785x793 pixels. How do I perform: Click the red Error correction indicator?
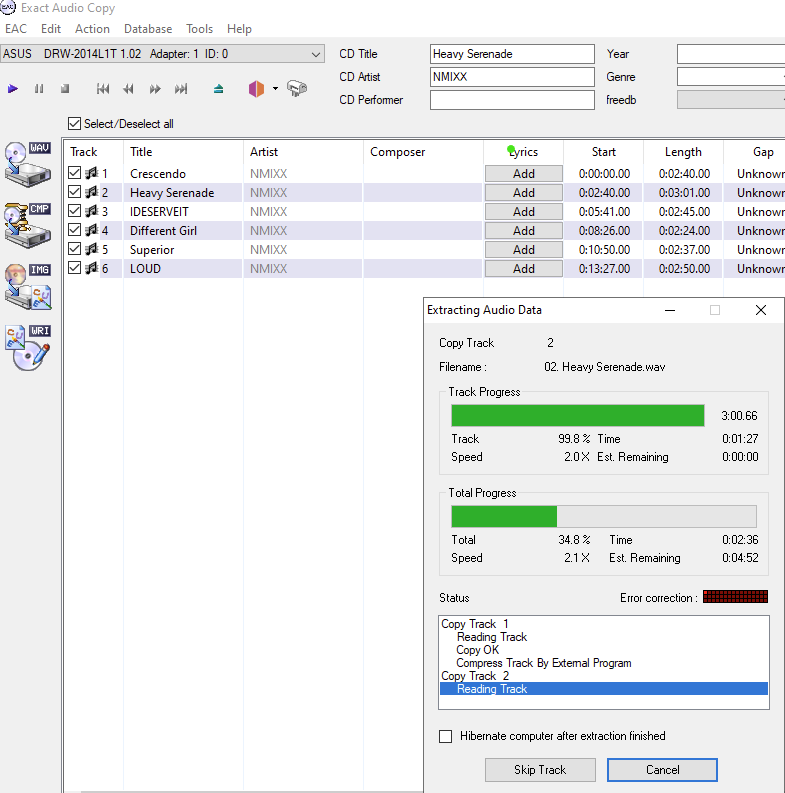click(x=735, y=597)
